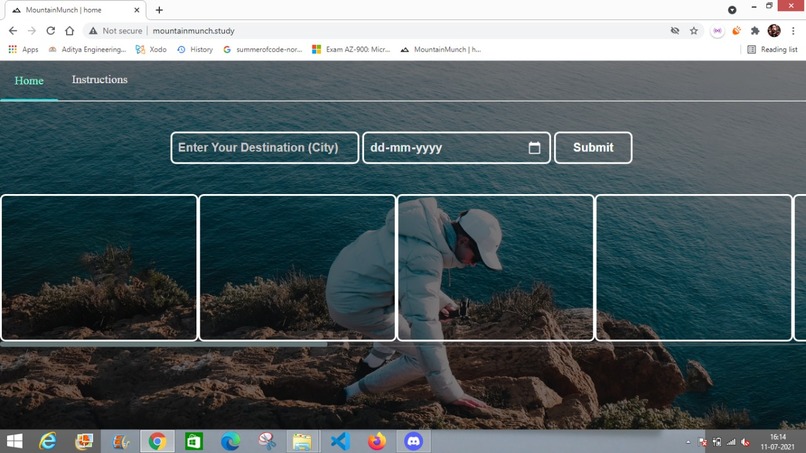Open the Xodo bookmark

point(151,49)
